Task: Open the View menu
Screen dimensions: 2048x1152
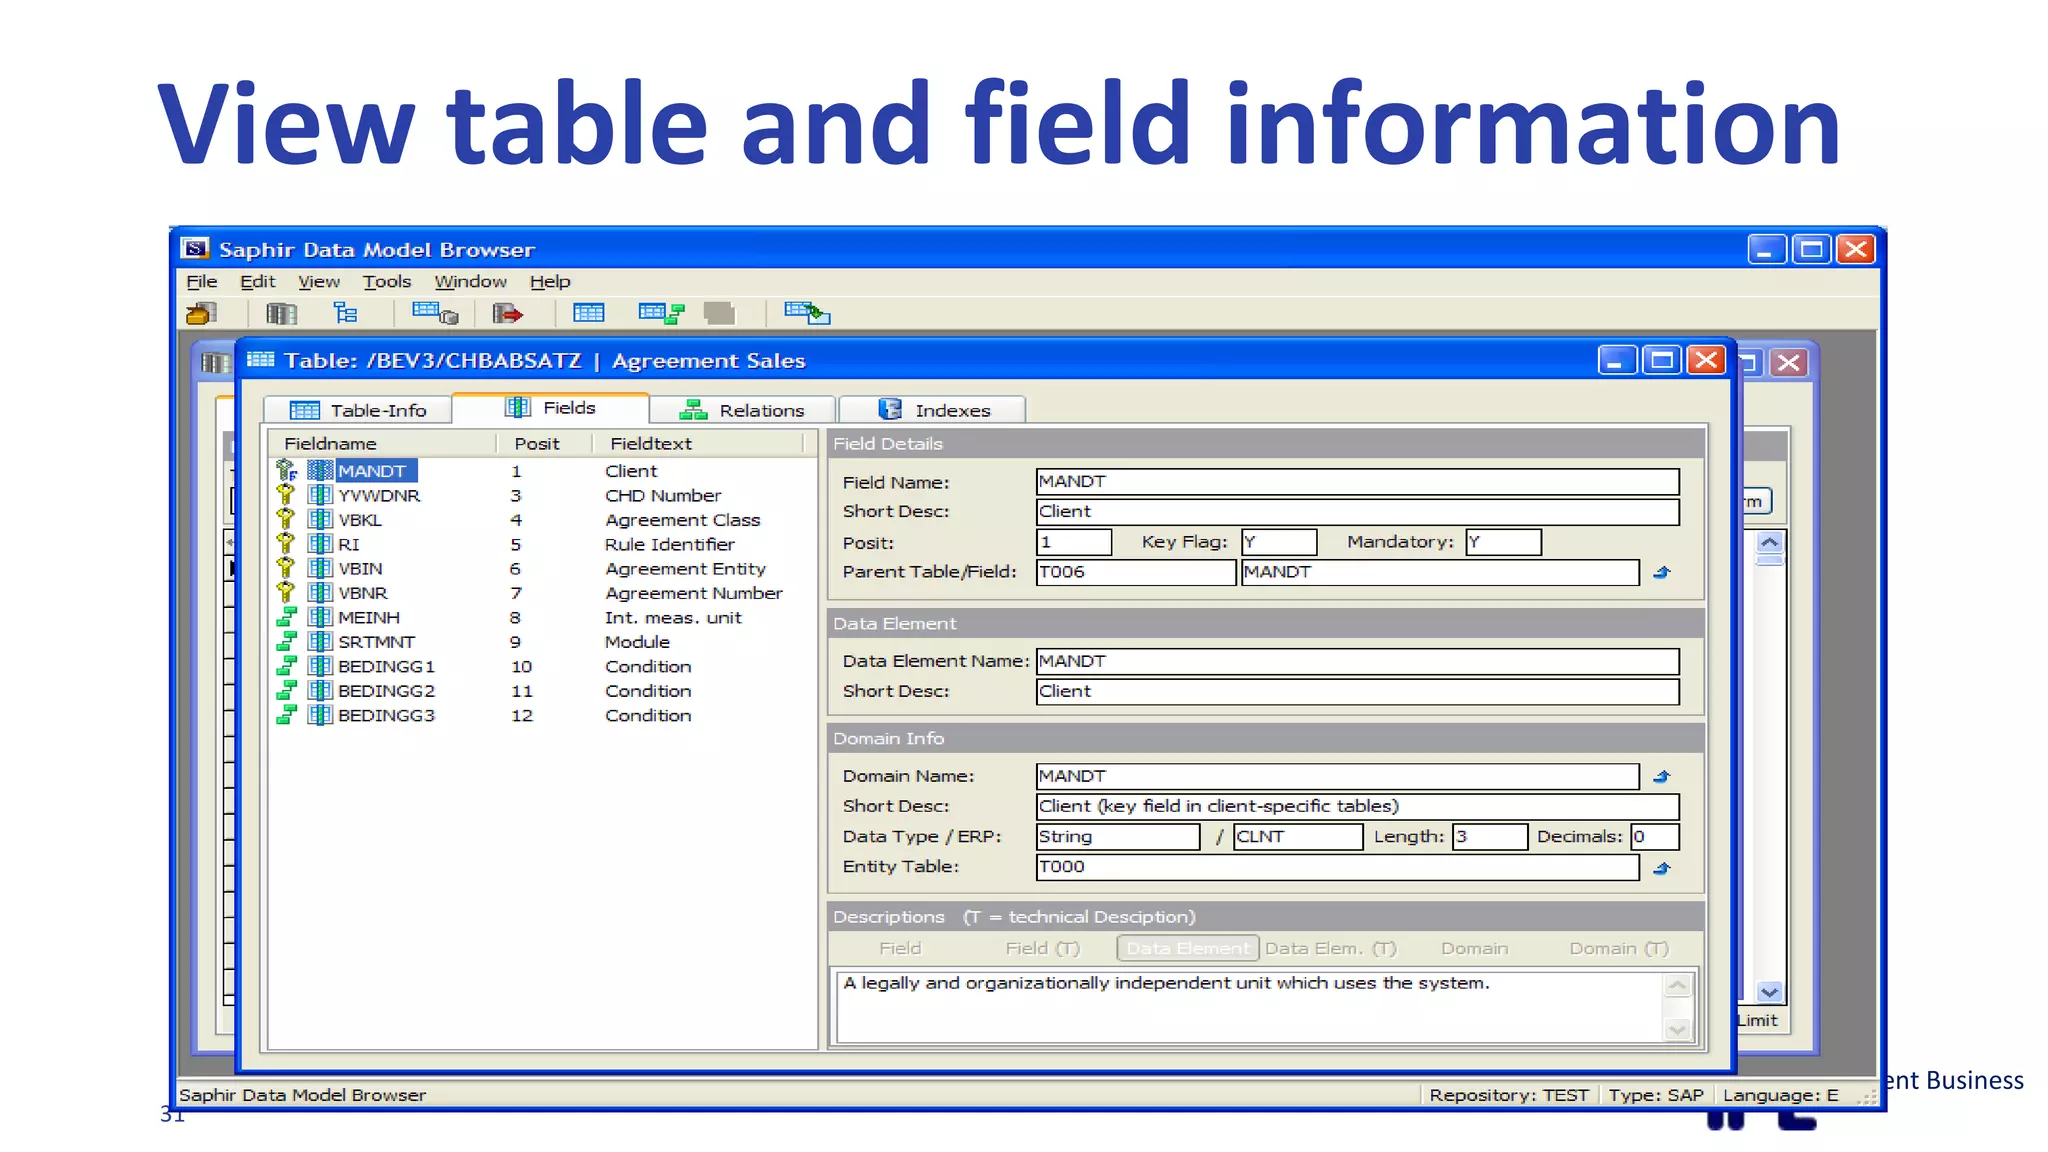Action: (318, 282)
